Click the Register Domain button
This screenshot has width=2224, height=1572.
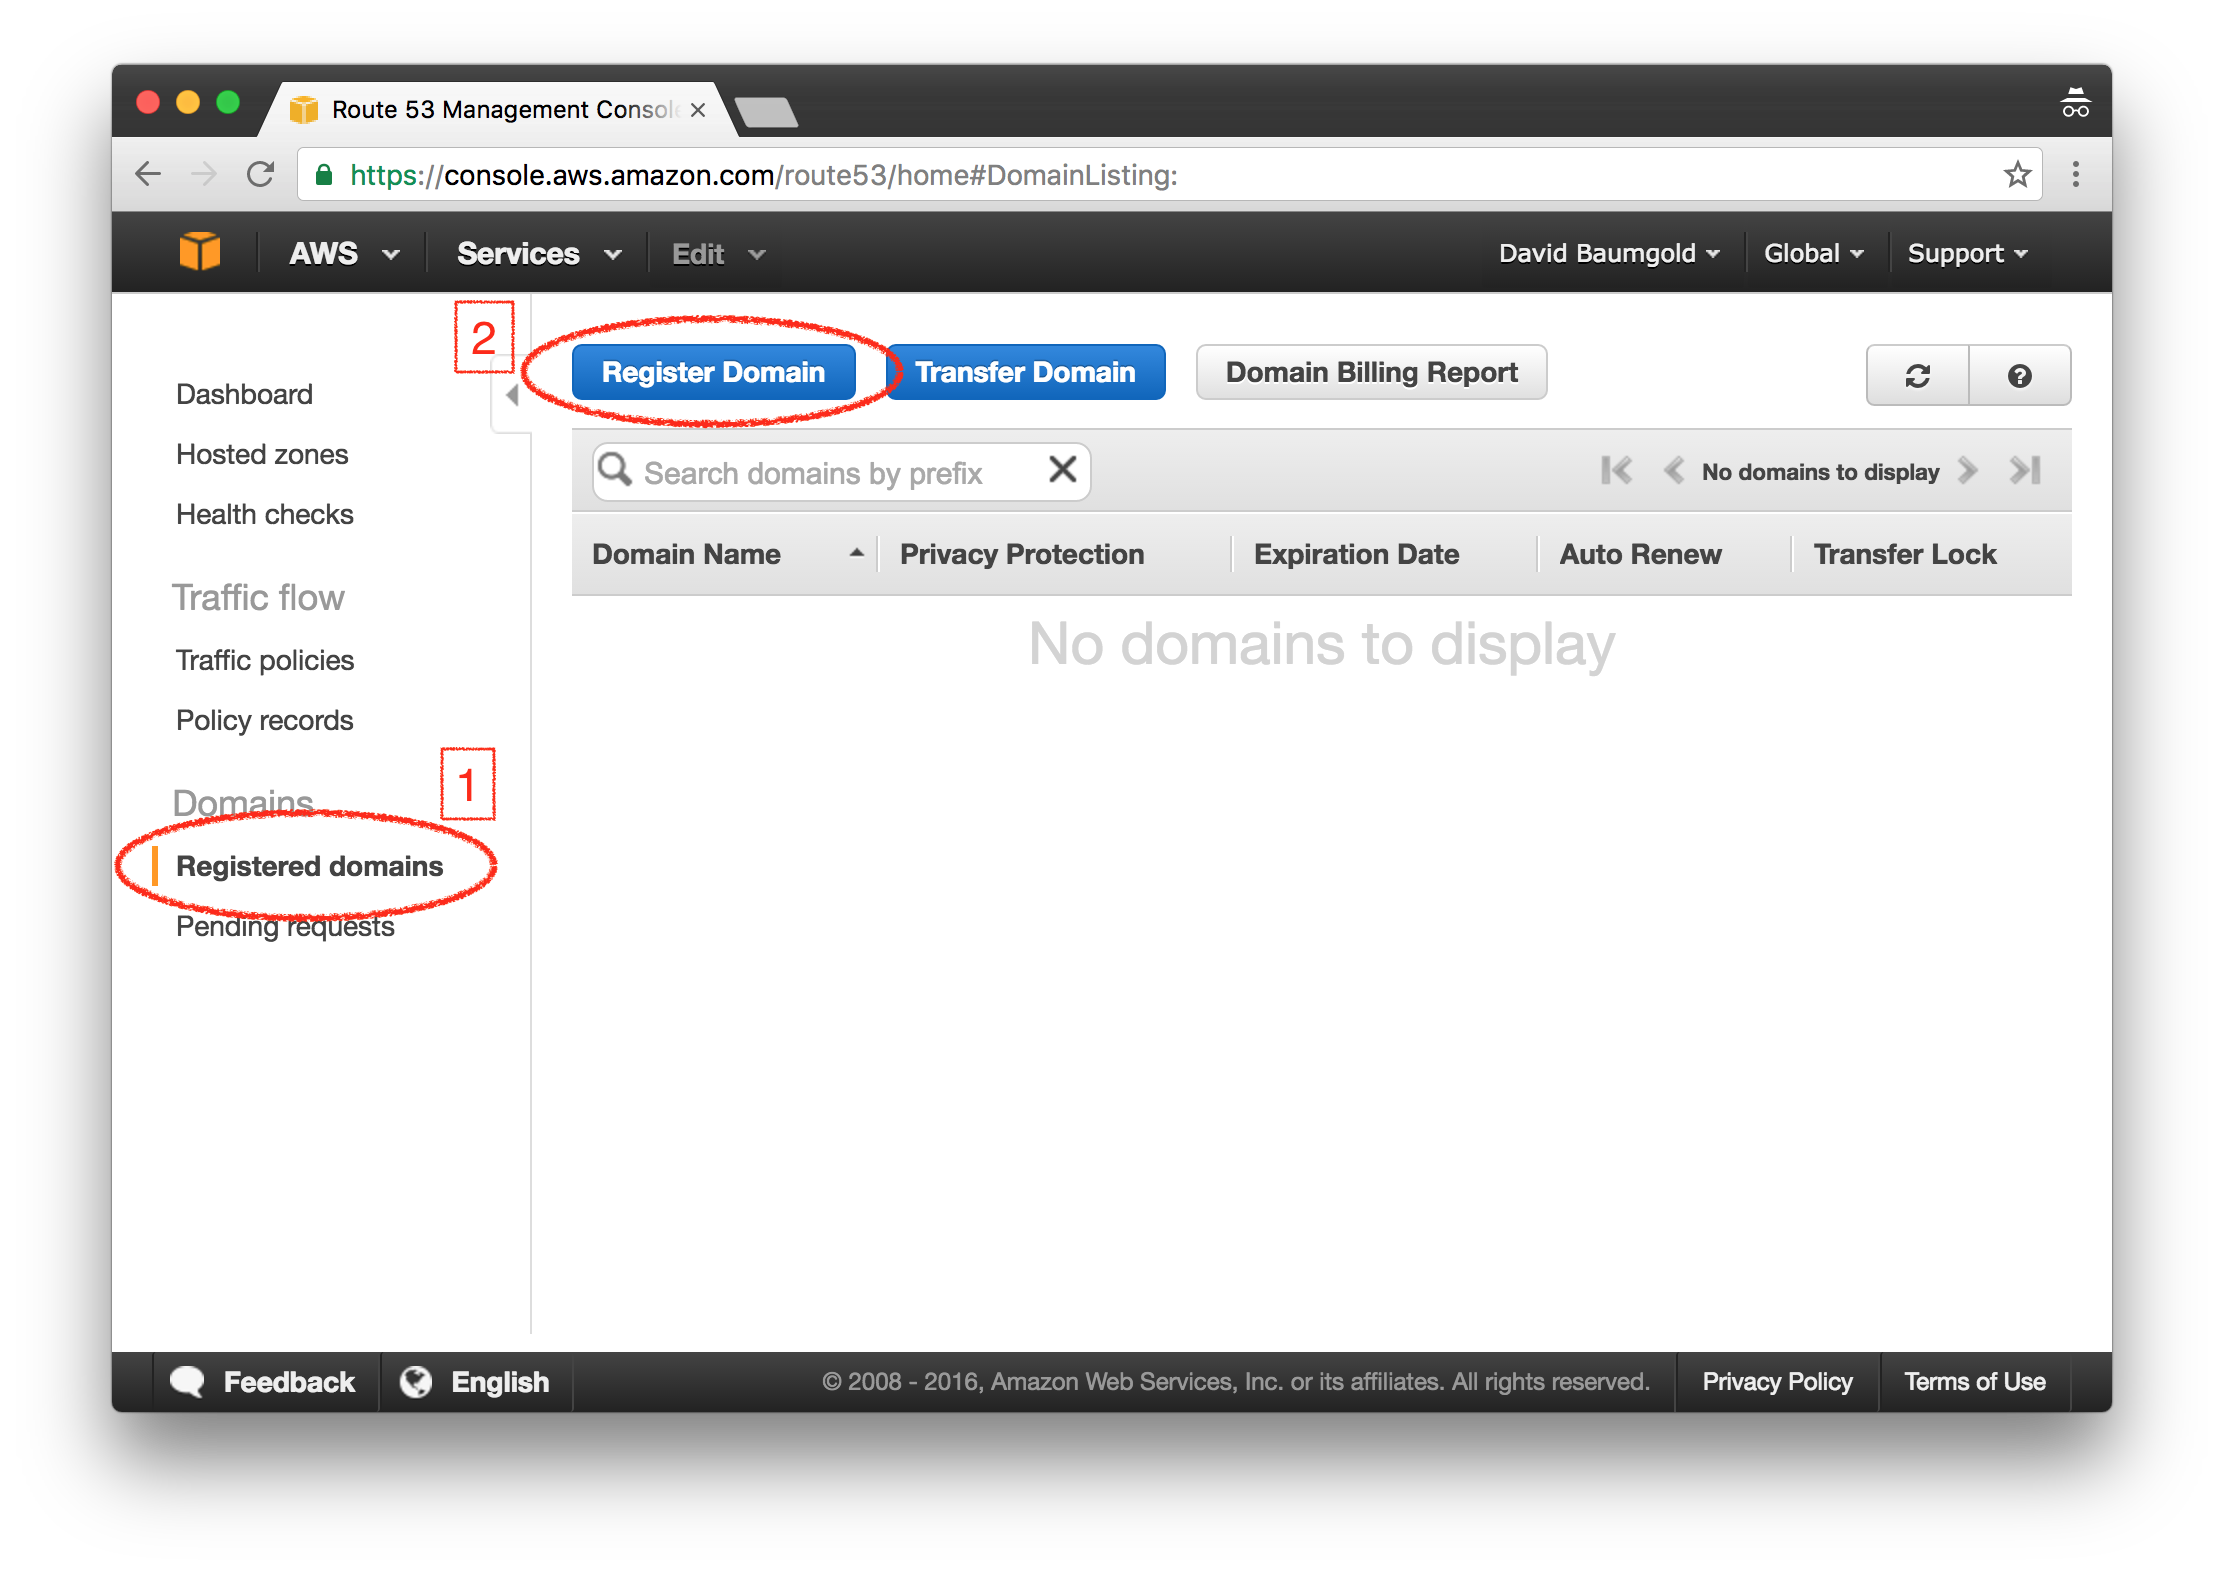click(713, 373)
